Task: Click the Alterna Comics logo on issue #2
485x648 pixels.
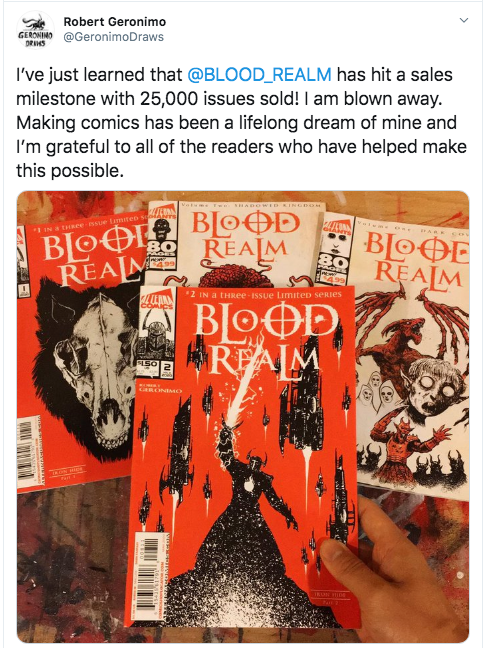Action: point(156,300)
